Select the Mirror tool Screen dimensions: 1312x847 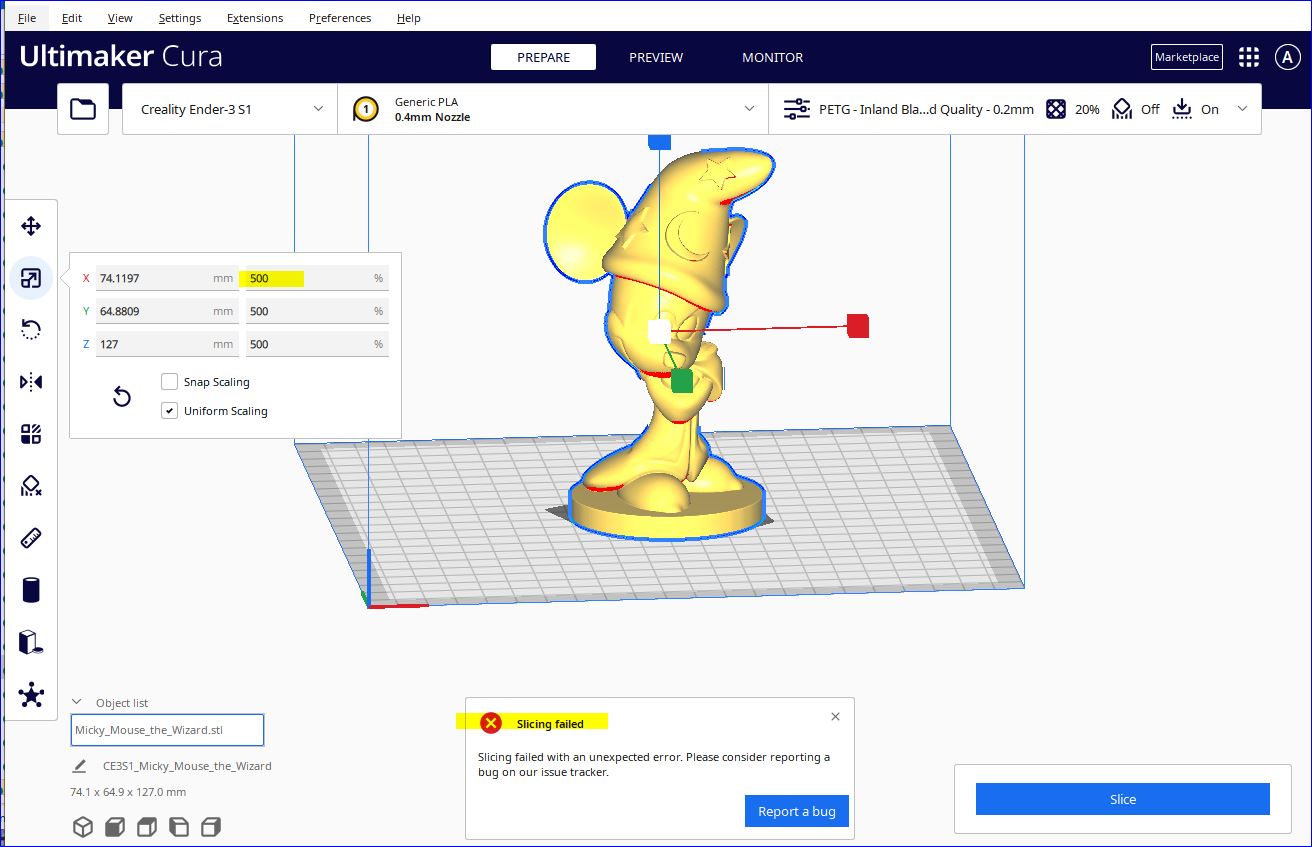31,381
